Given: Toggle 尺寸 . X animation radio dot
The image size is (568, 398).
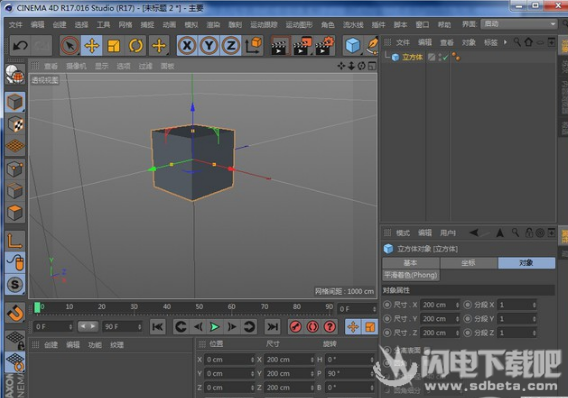Looking at the screenshot, I should click(387, 305).
